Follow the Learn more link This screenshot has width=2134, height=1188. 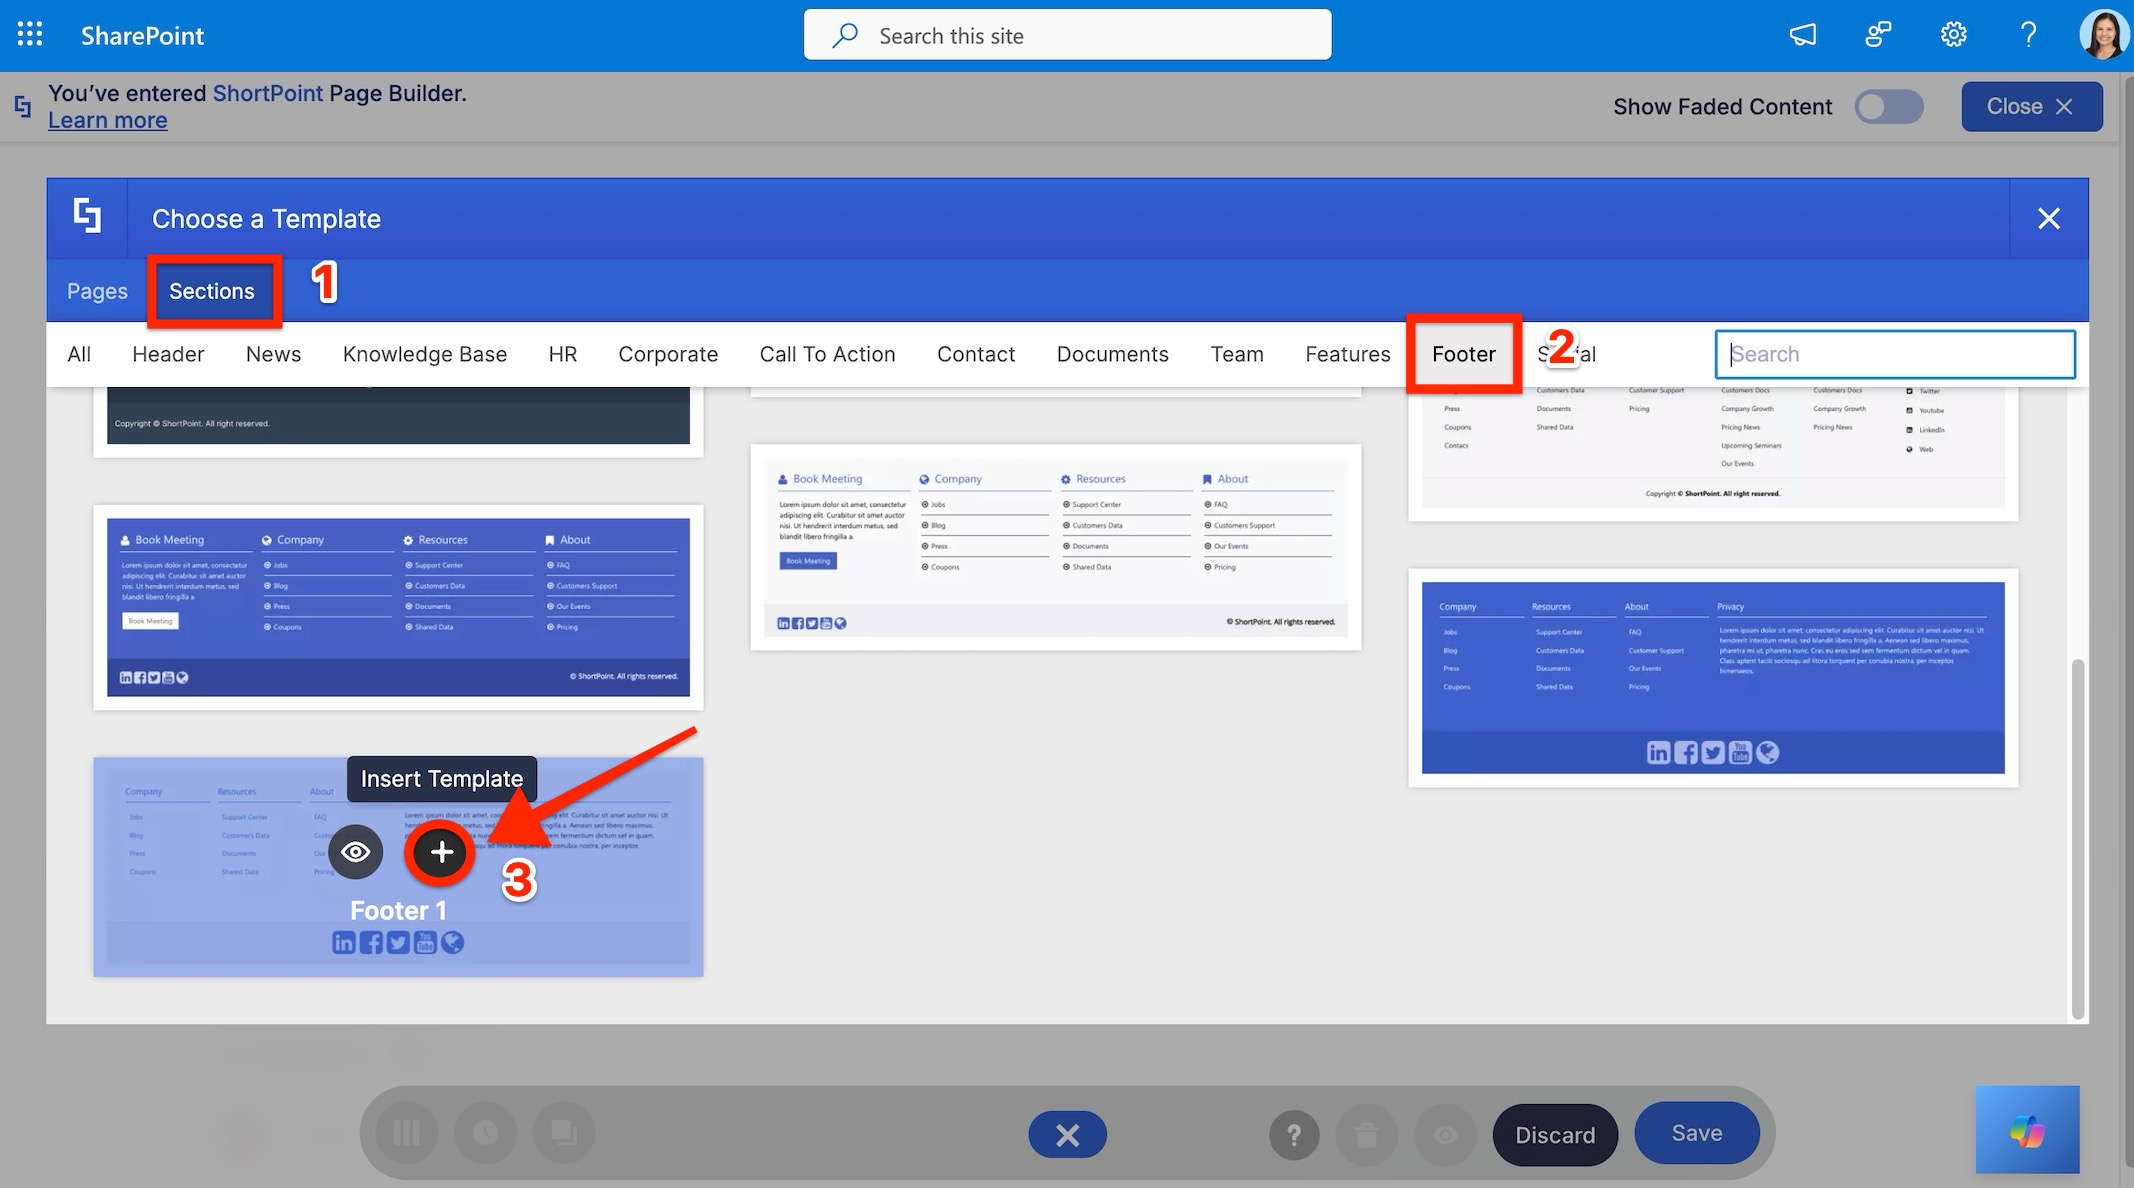coord(108,120)
